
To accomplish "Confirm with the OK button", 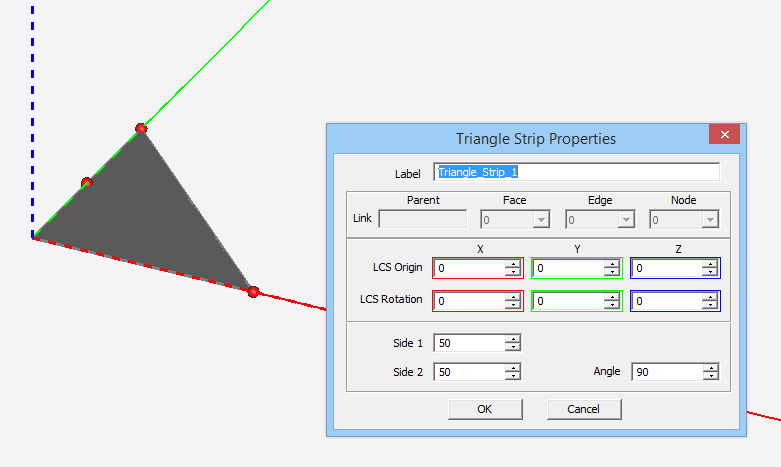I will (485, 409).
